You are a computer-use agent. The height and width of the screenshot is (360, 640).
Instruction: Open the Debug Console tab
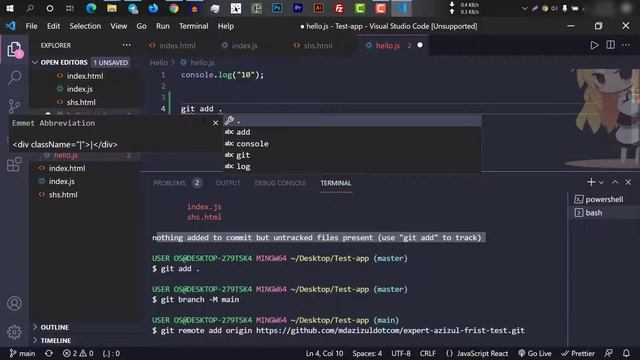280,183
